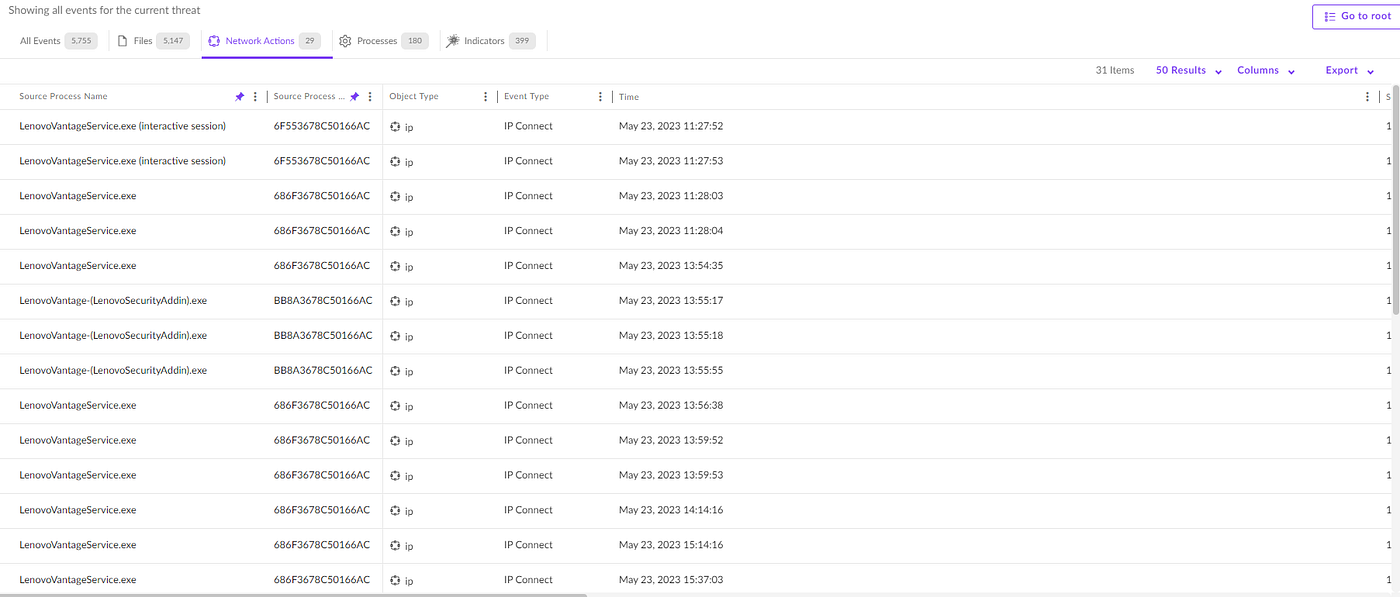Open the Processes tab
The image size is (1400, 597).
(x=384, y=41)
